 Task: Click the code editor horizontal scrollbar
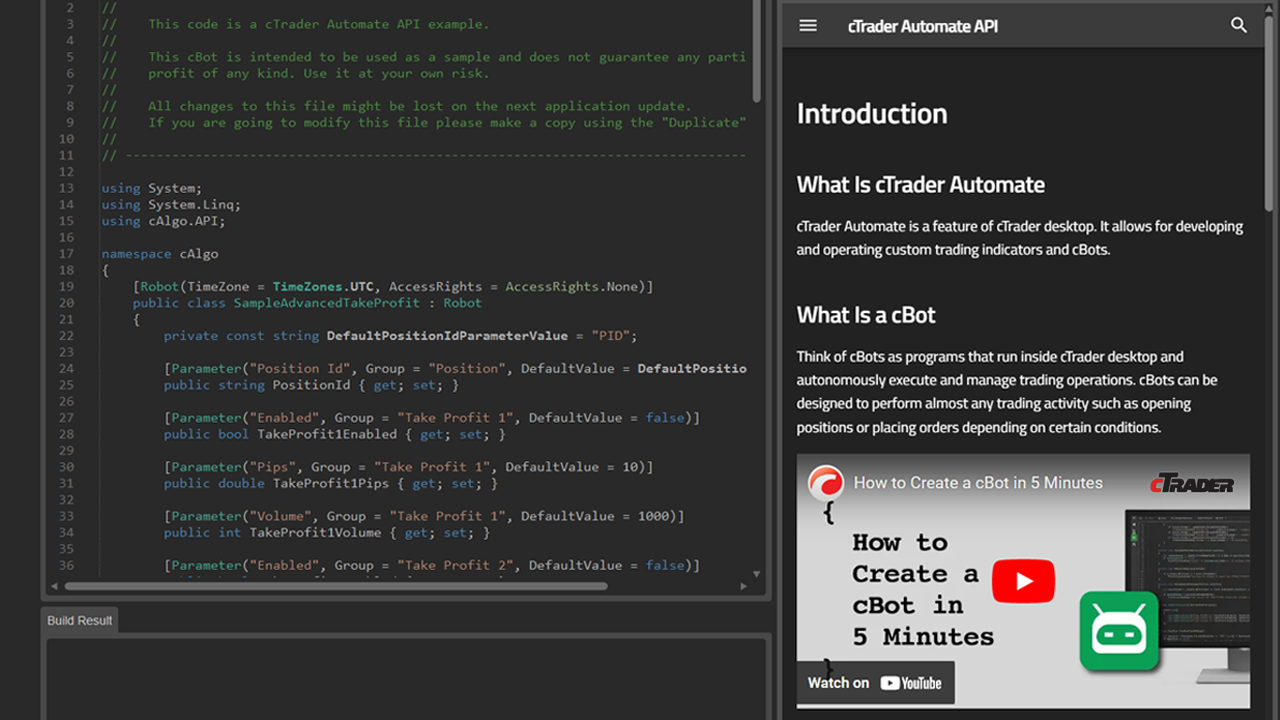click(336, 586)
